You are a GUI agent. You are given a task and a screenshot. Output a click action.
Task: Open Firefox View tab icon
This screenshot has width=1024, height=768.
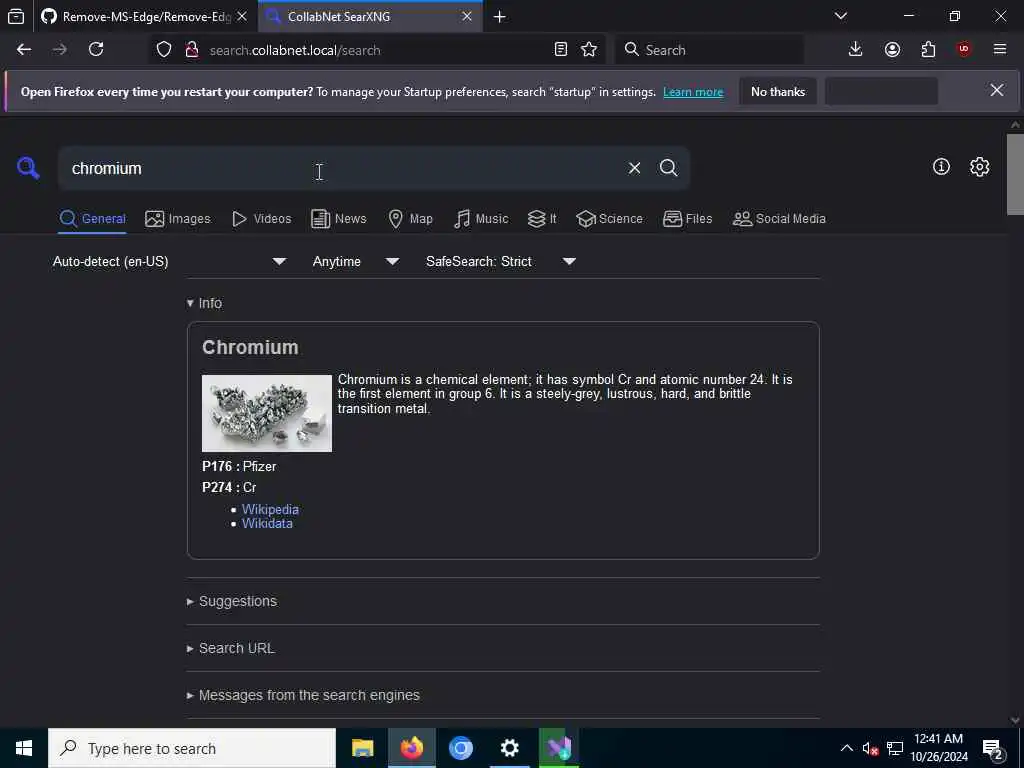(16, 17)
